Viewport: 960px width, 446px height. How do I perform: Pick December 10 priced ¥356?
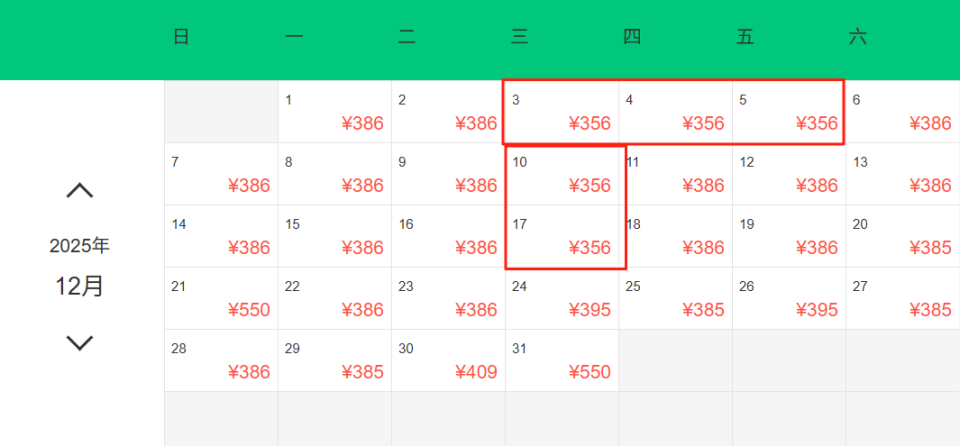click(x=562, y=174)
